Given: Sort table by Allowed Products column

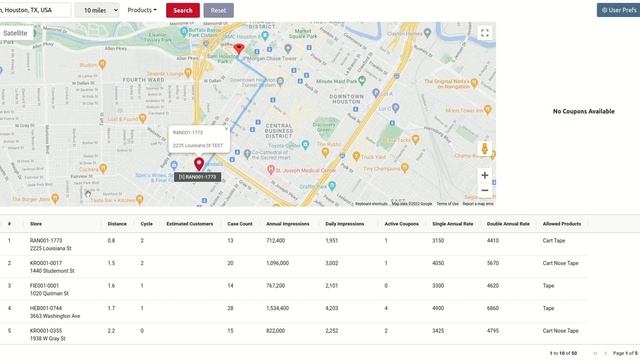Looking at the screenshot, I should pos(562,224).
